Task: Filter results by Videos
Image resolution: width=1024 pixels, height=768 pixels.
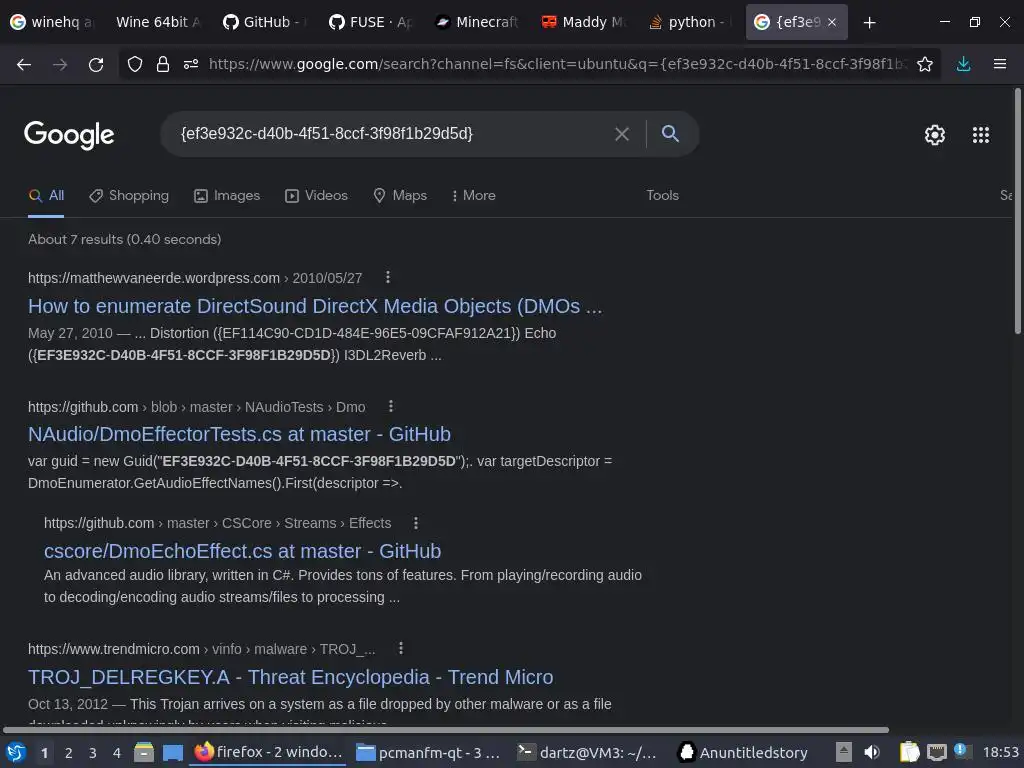Action: [x=316, y=195]
